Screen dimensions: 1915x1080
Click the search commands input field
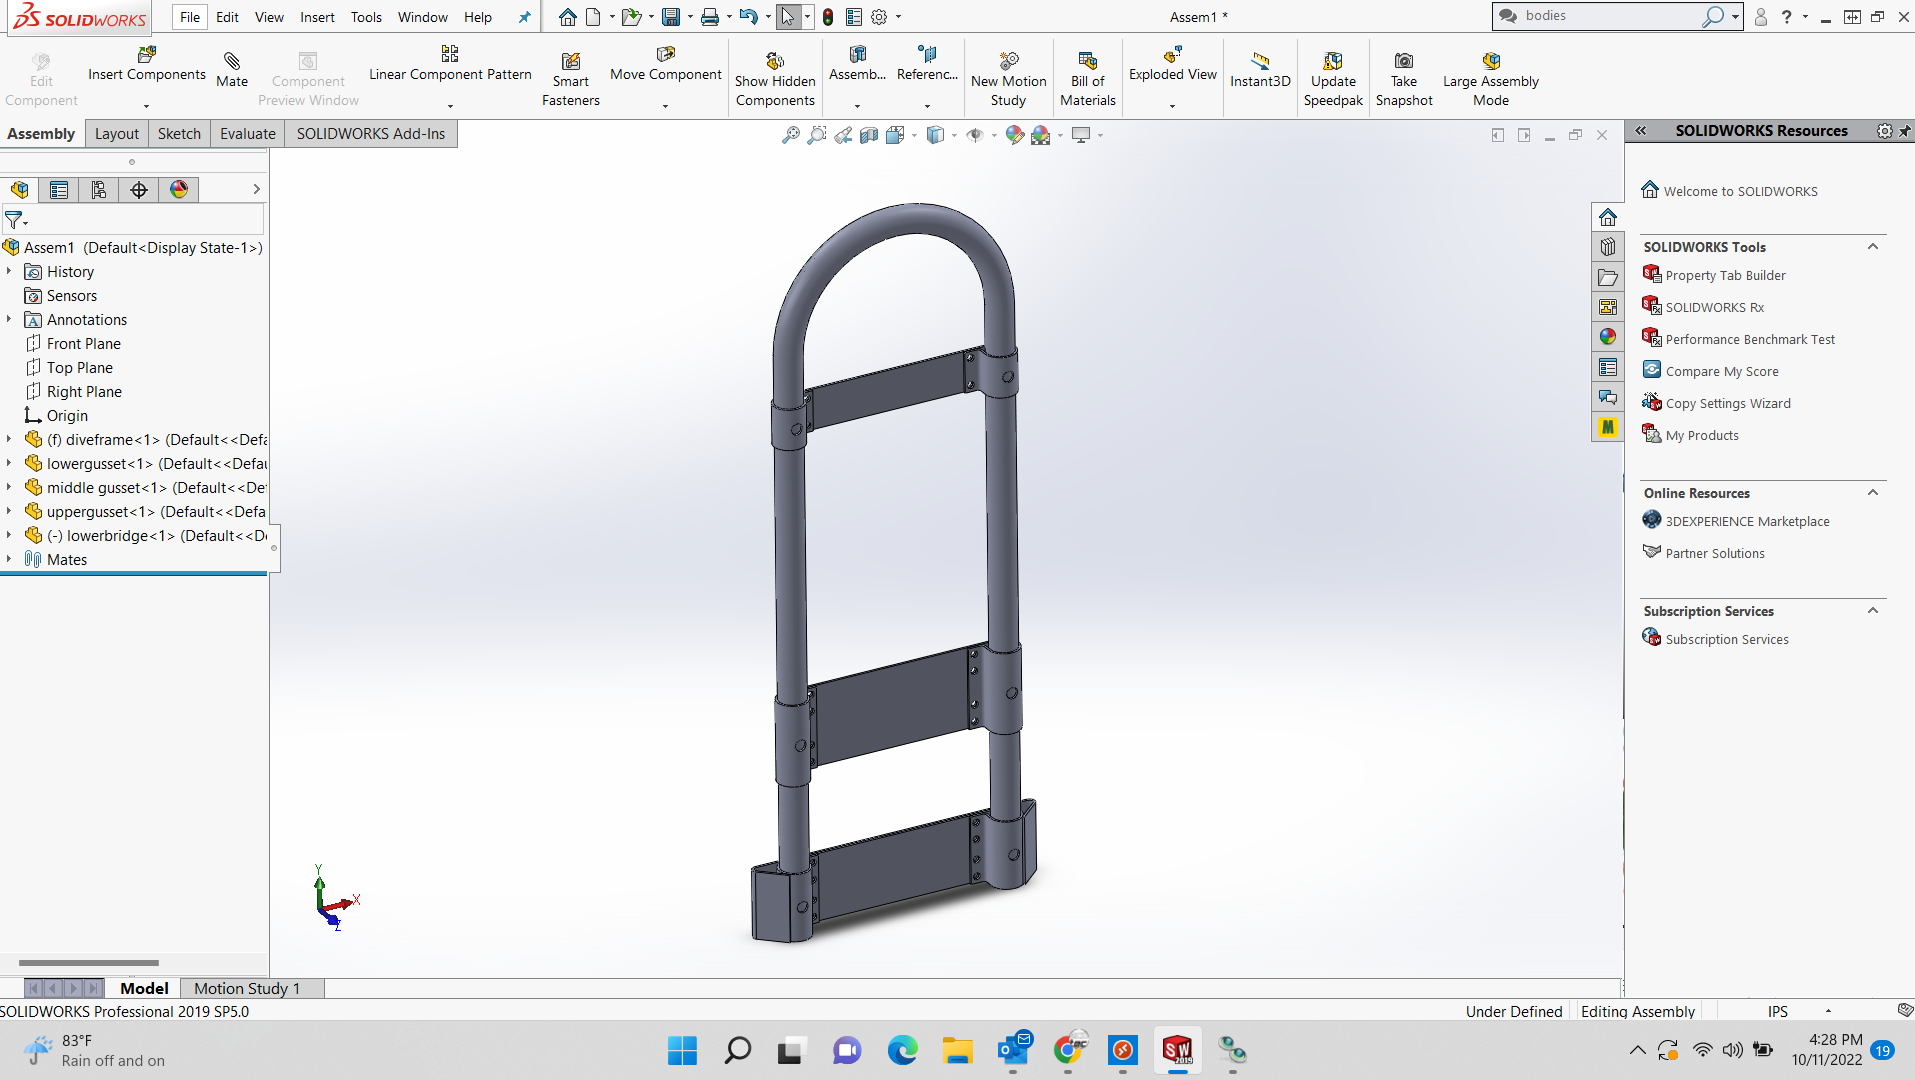pos(1610,16)
